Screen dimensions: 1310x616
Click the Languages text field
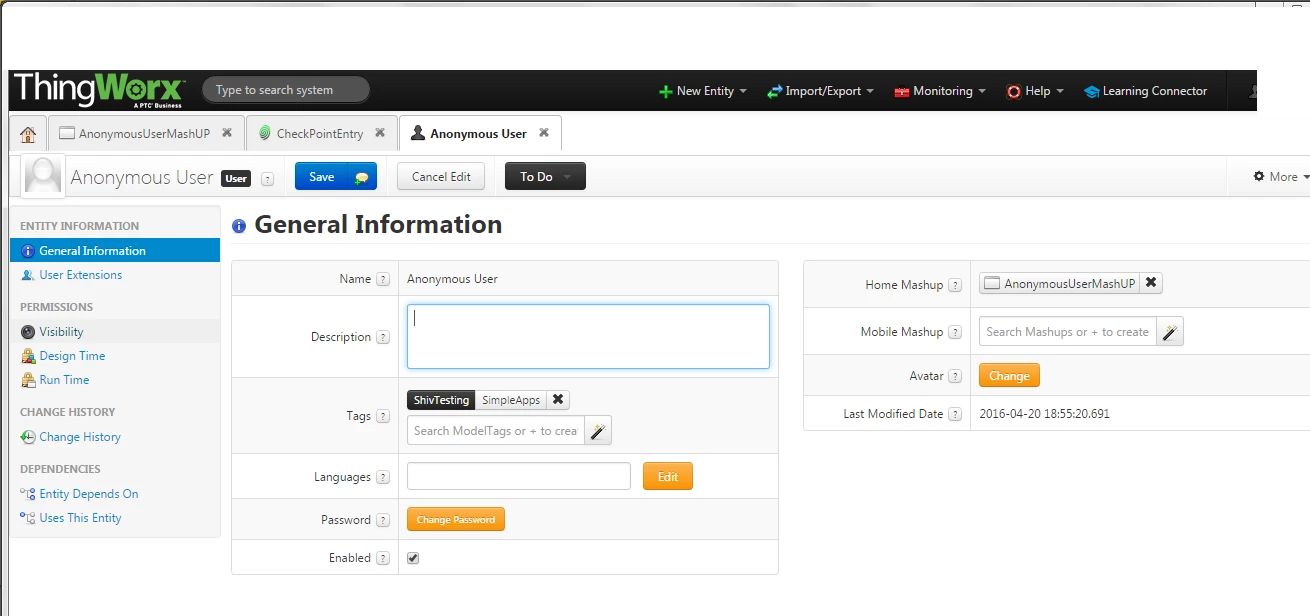(519, 476)
